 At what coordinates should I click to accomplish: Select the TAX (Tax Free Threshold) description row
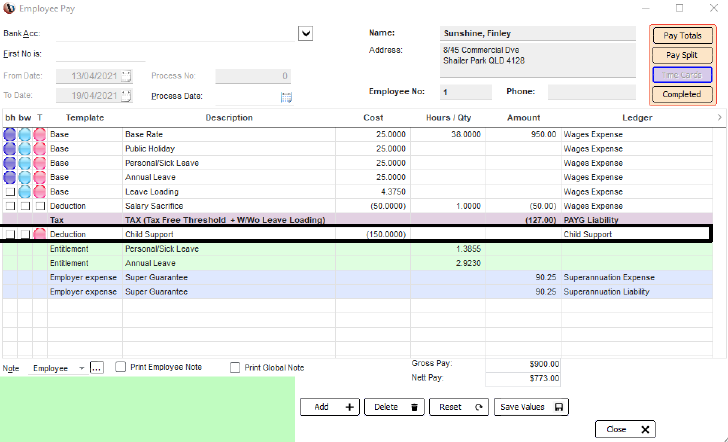point(229,220)
